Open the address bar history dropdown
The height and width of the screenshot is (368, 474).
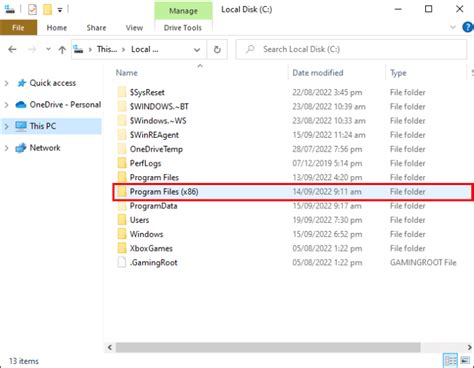pos(197,50)
